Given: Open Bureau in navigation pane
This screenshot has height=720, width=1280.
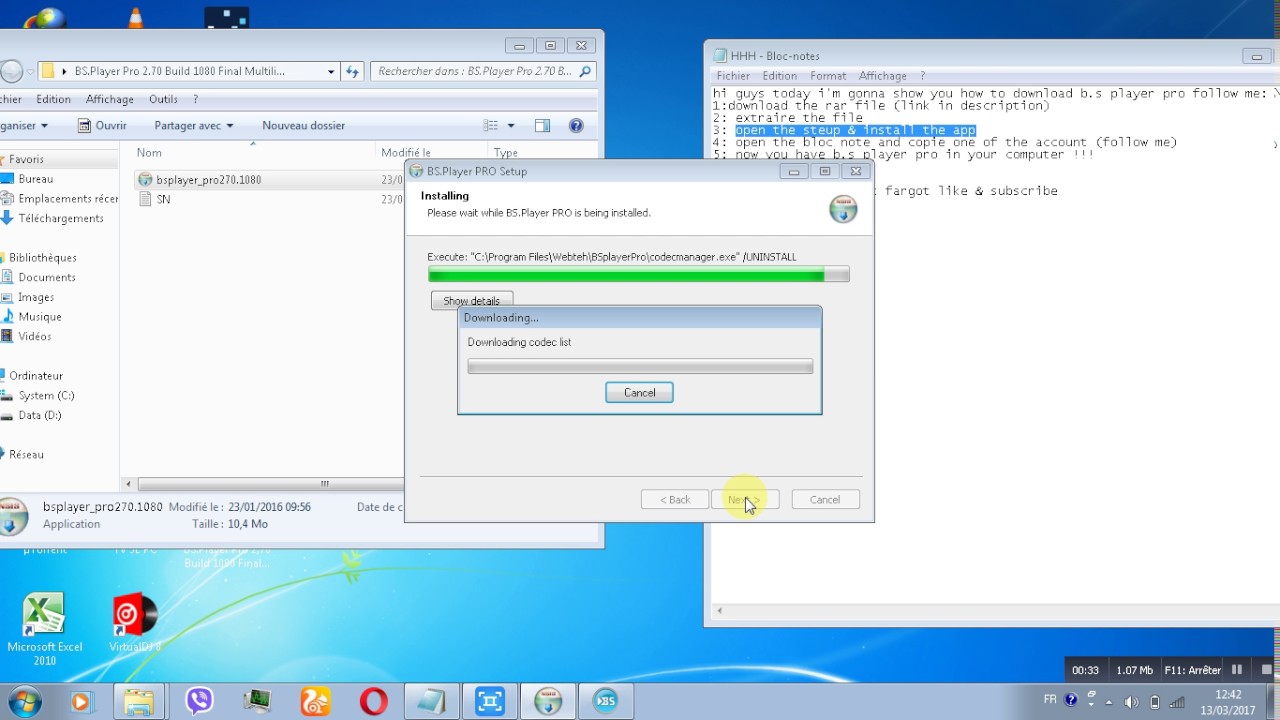Looking at the screenshot, I should click(x=35, y=179).
